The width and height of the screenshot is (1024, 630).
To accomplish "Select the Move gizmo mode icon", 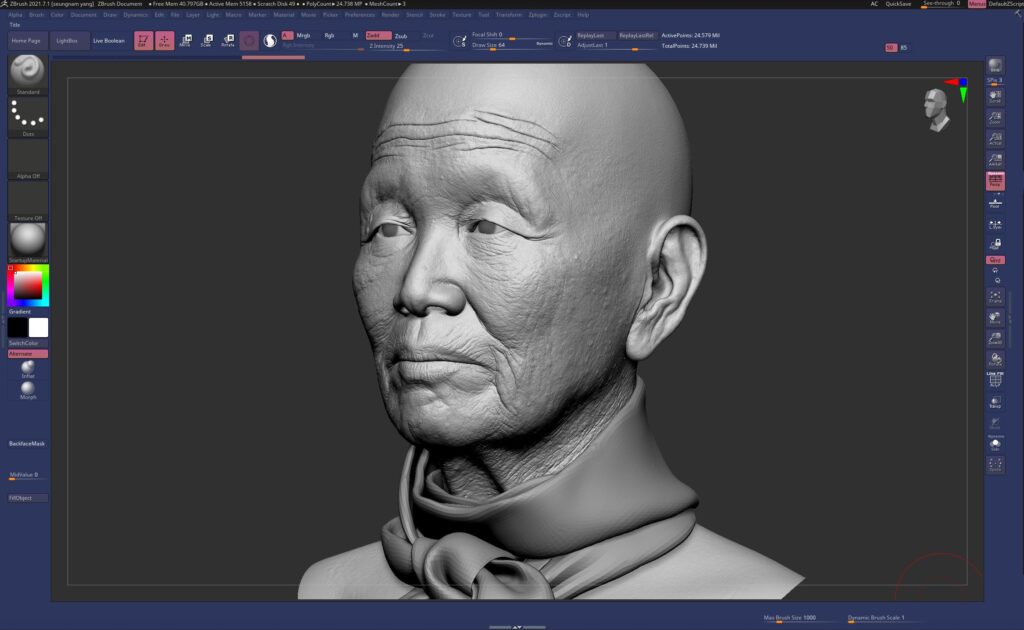I will [x=185, y=40].
